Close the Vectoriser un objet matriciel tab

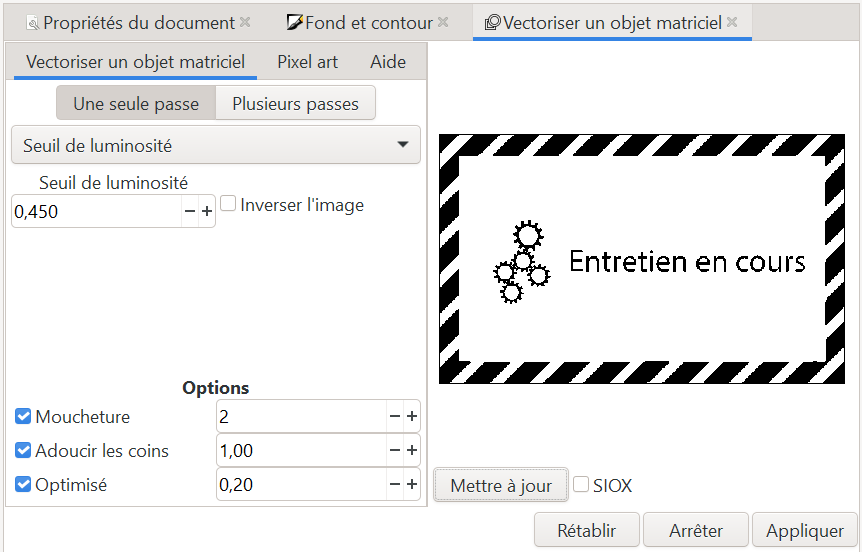(x=732, y=22)
